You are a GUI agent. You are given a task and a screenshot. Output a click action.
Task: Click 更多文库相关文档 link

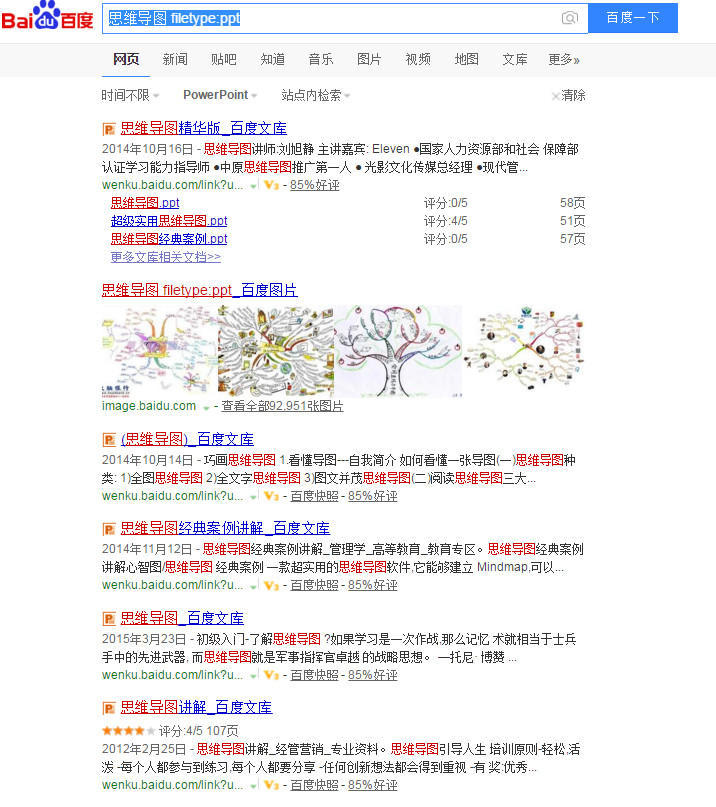coord(165,257)
